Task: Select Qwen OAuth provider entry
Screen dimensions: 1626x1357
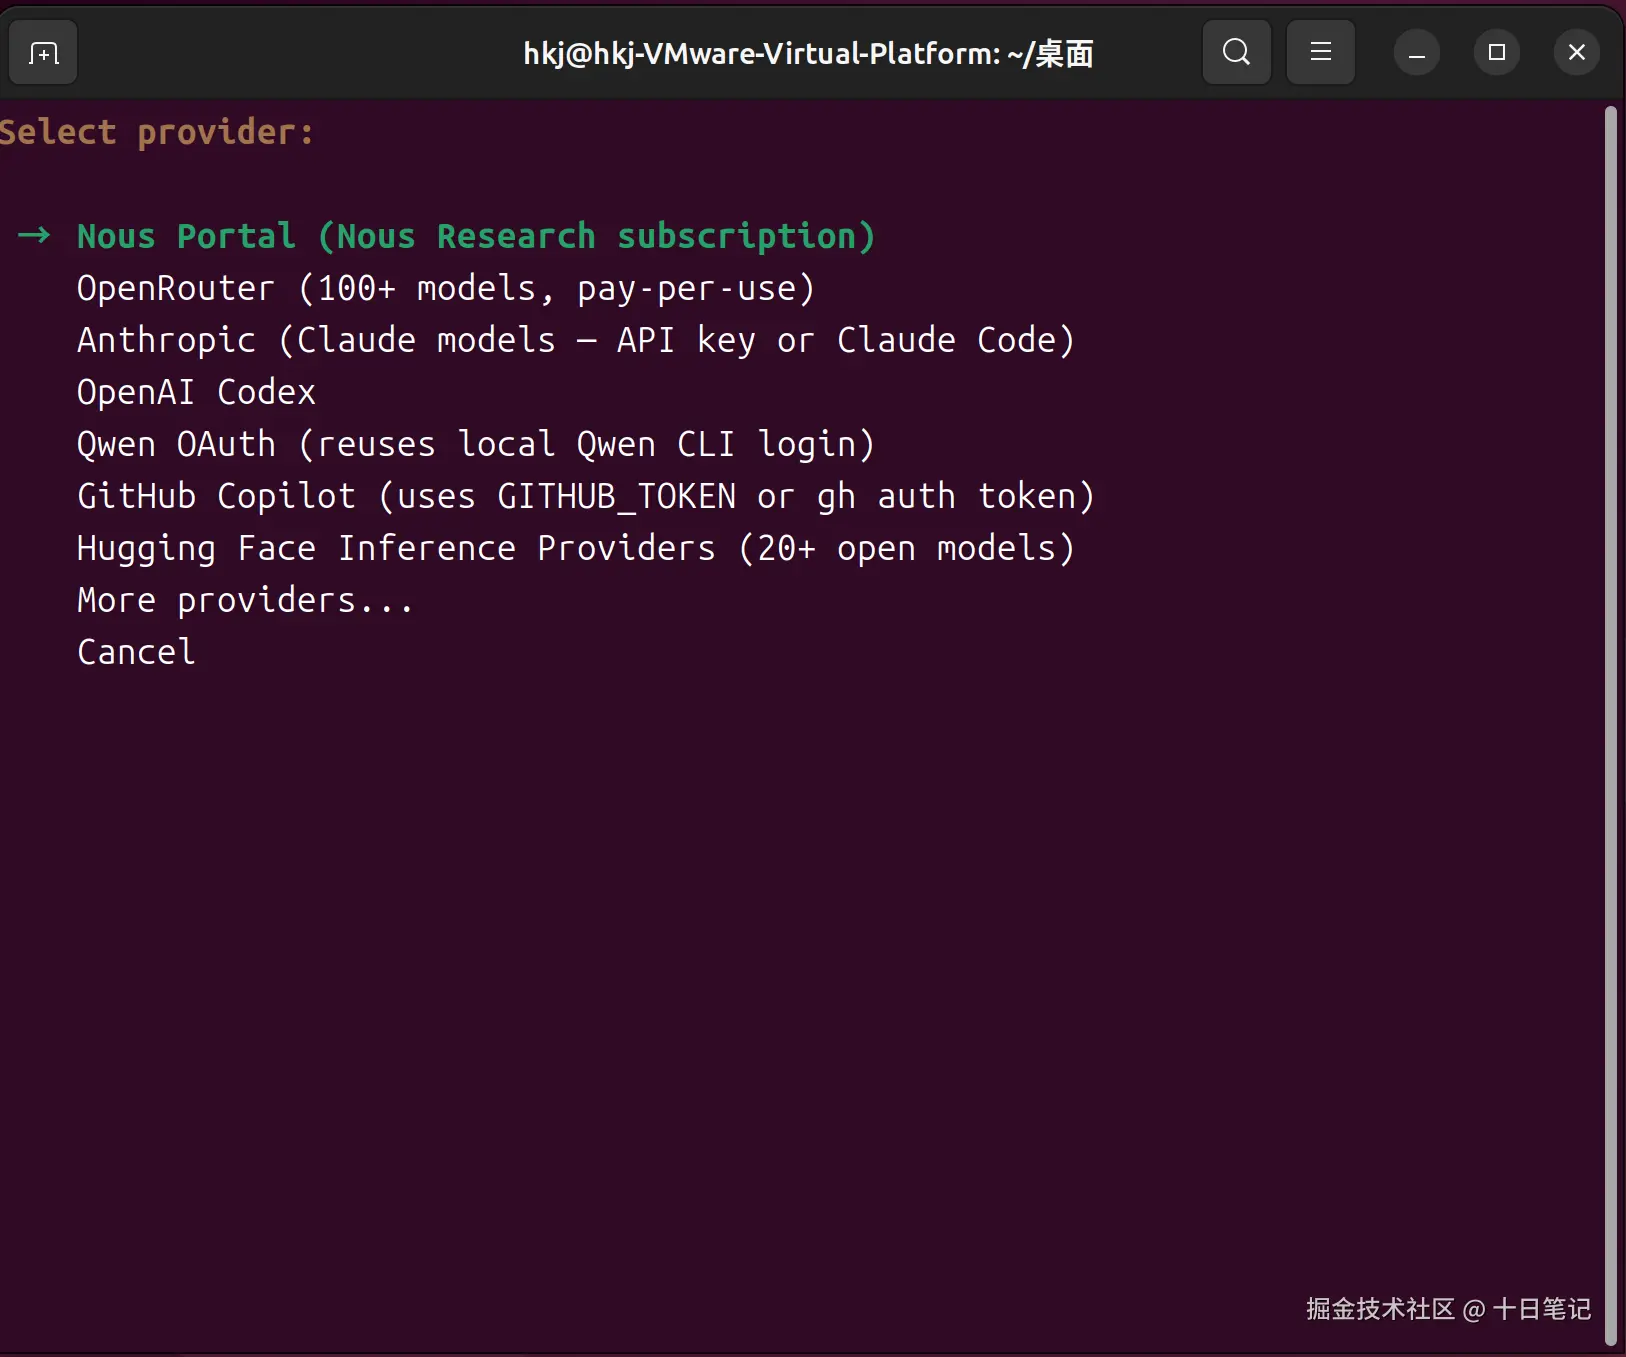Action: tap(476, 445)
